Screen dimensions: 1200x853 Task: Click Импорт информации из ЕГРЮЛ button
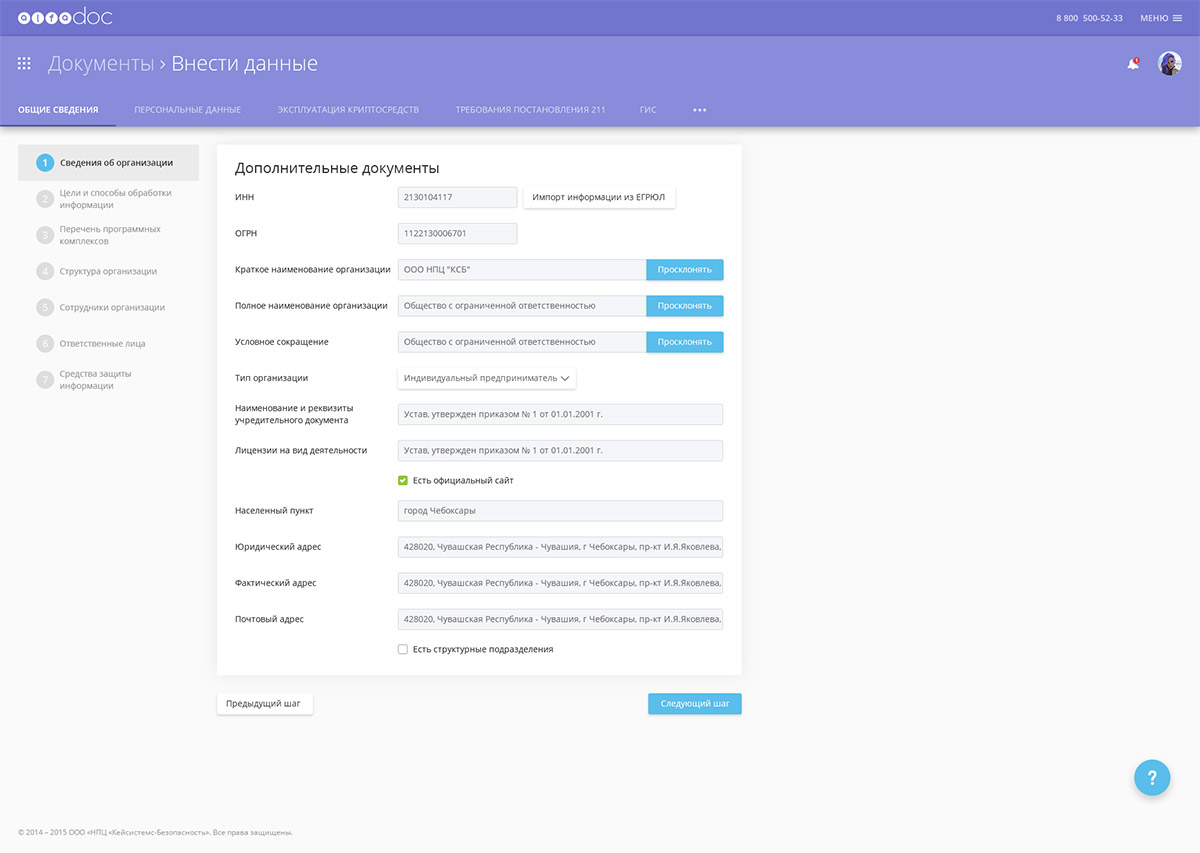[599, 197]
